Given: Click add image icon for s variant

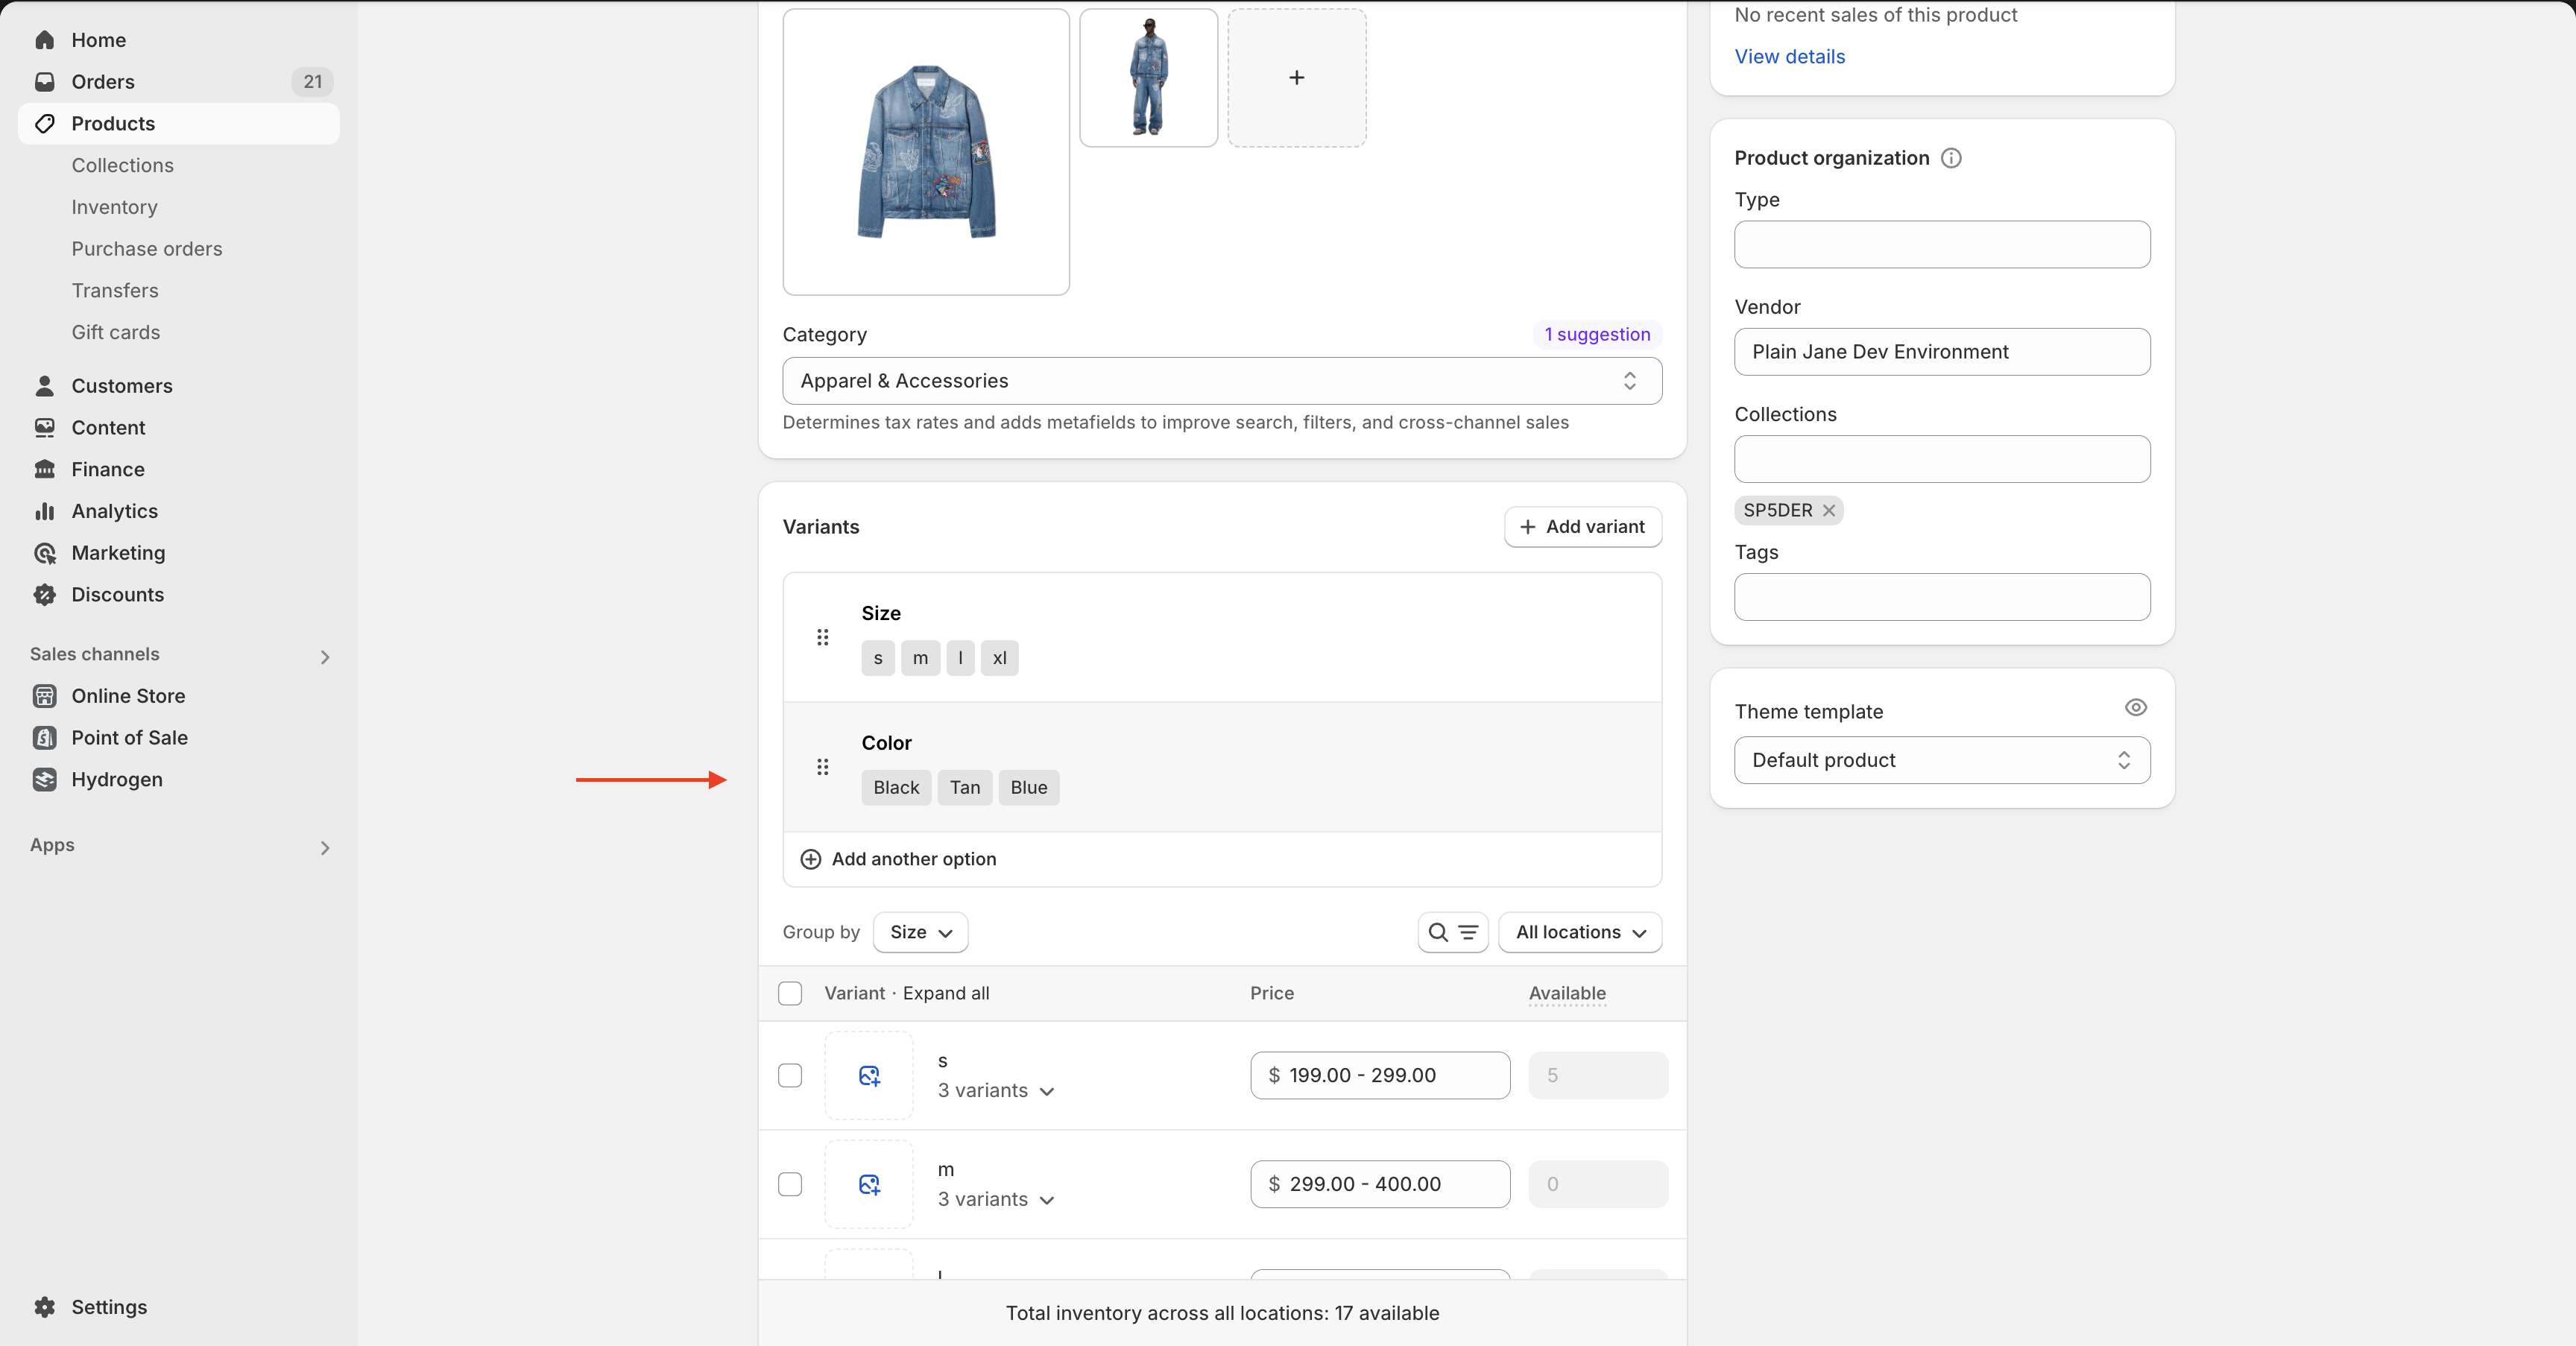Looking at the screenshot, I should [x=869, y=1076].
